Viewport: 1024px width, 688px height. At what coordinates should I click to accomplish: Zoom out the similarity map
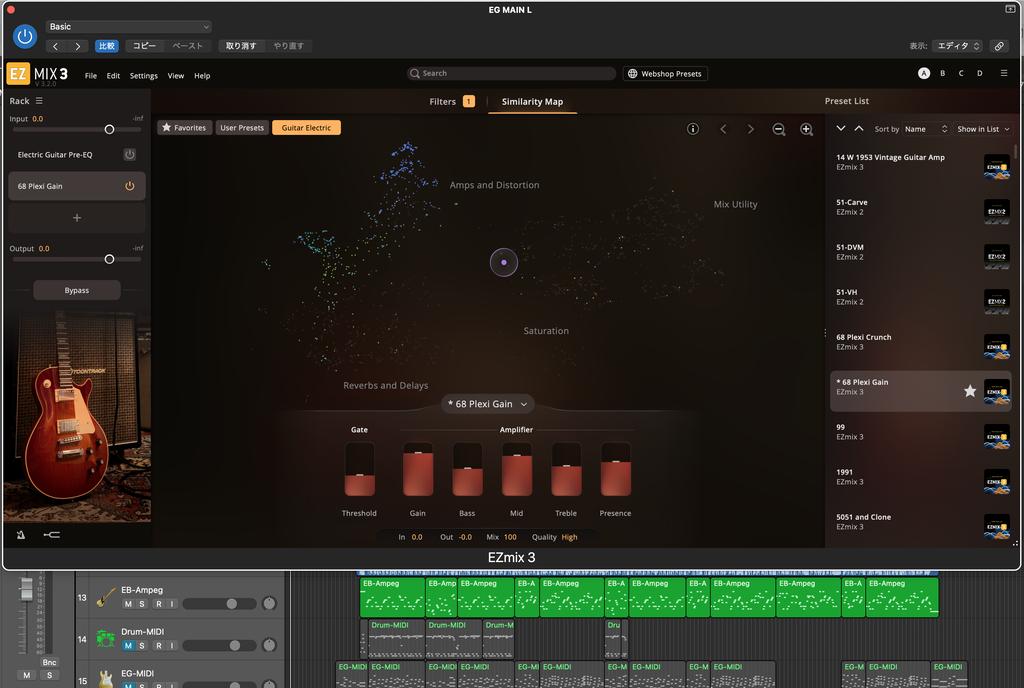coord(778,129)
